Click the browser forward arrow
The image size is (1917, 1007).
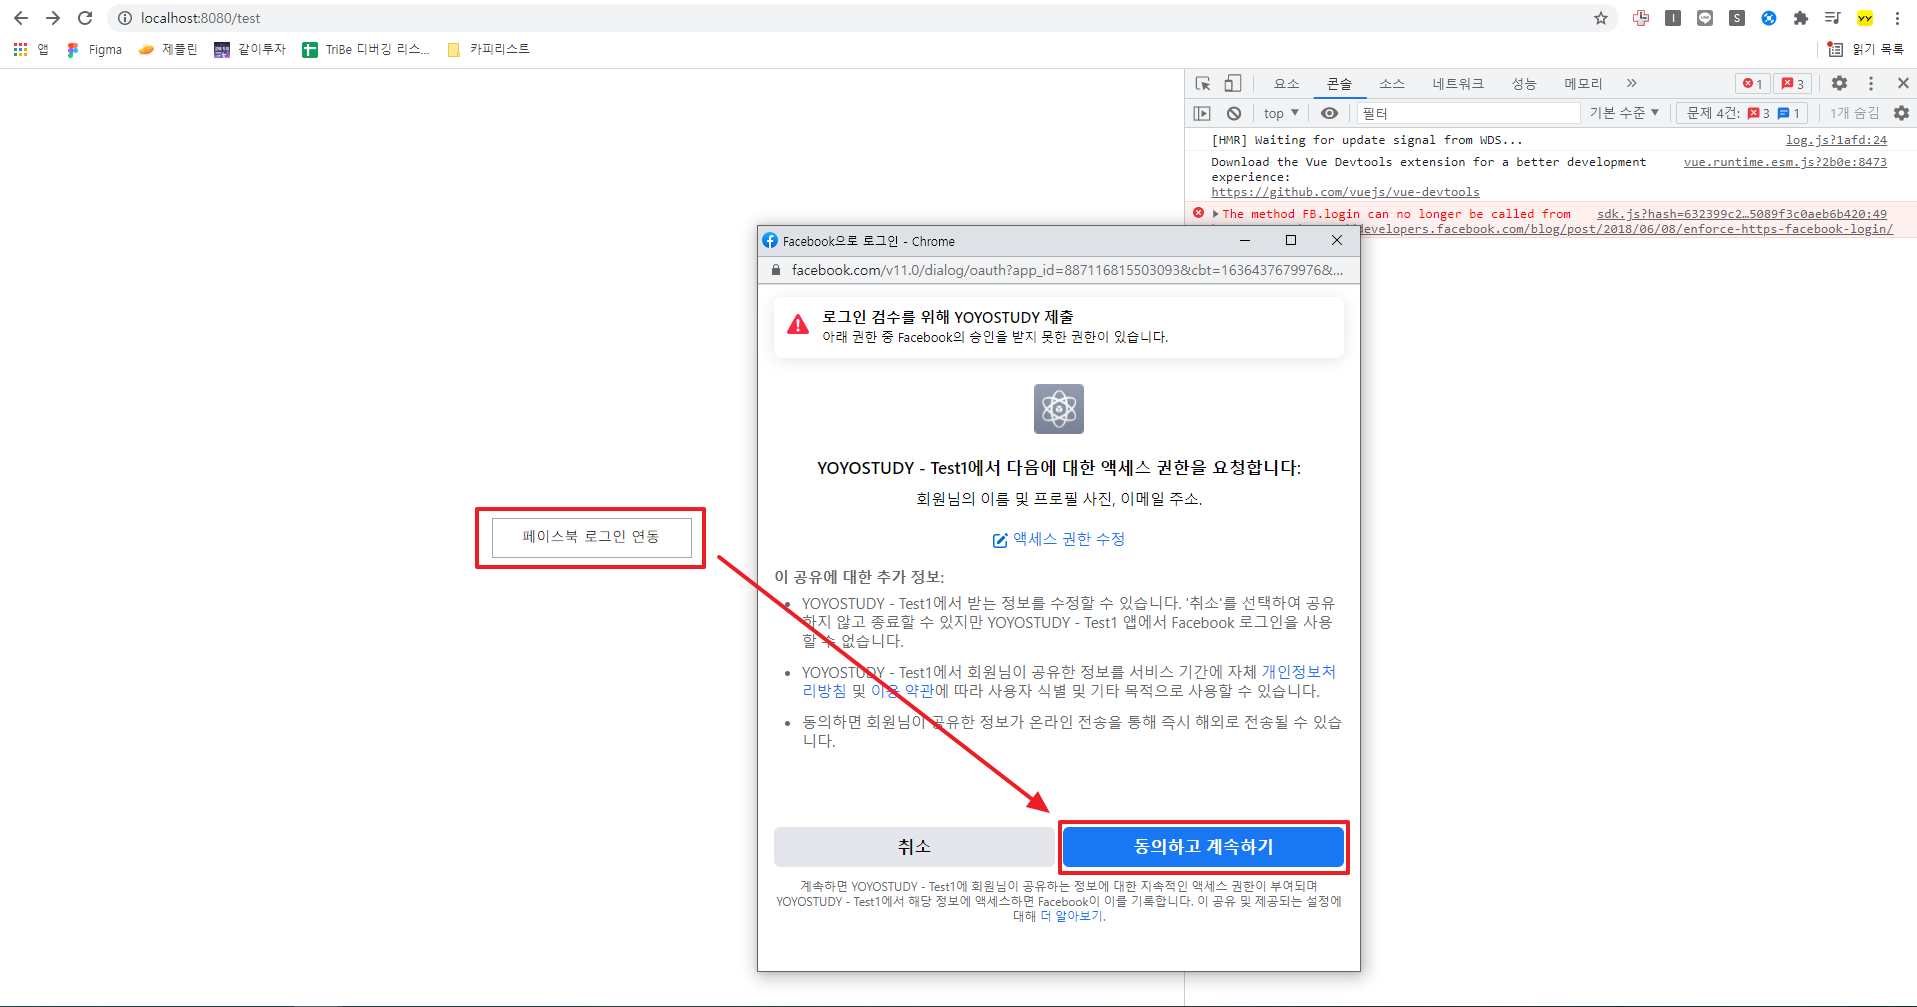[53, 18]
